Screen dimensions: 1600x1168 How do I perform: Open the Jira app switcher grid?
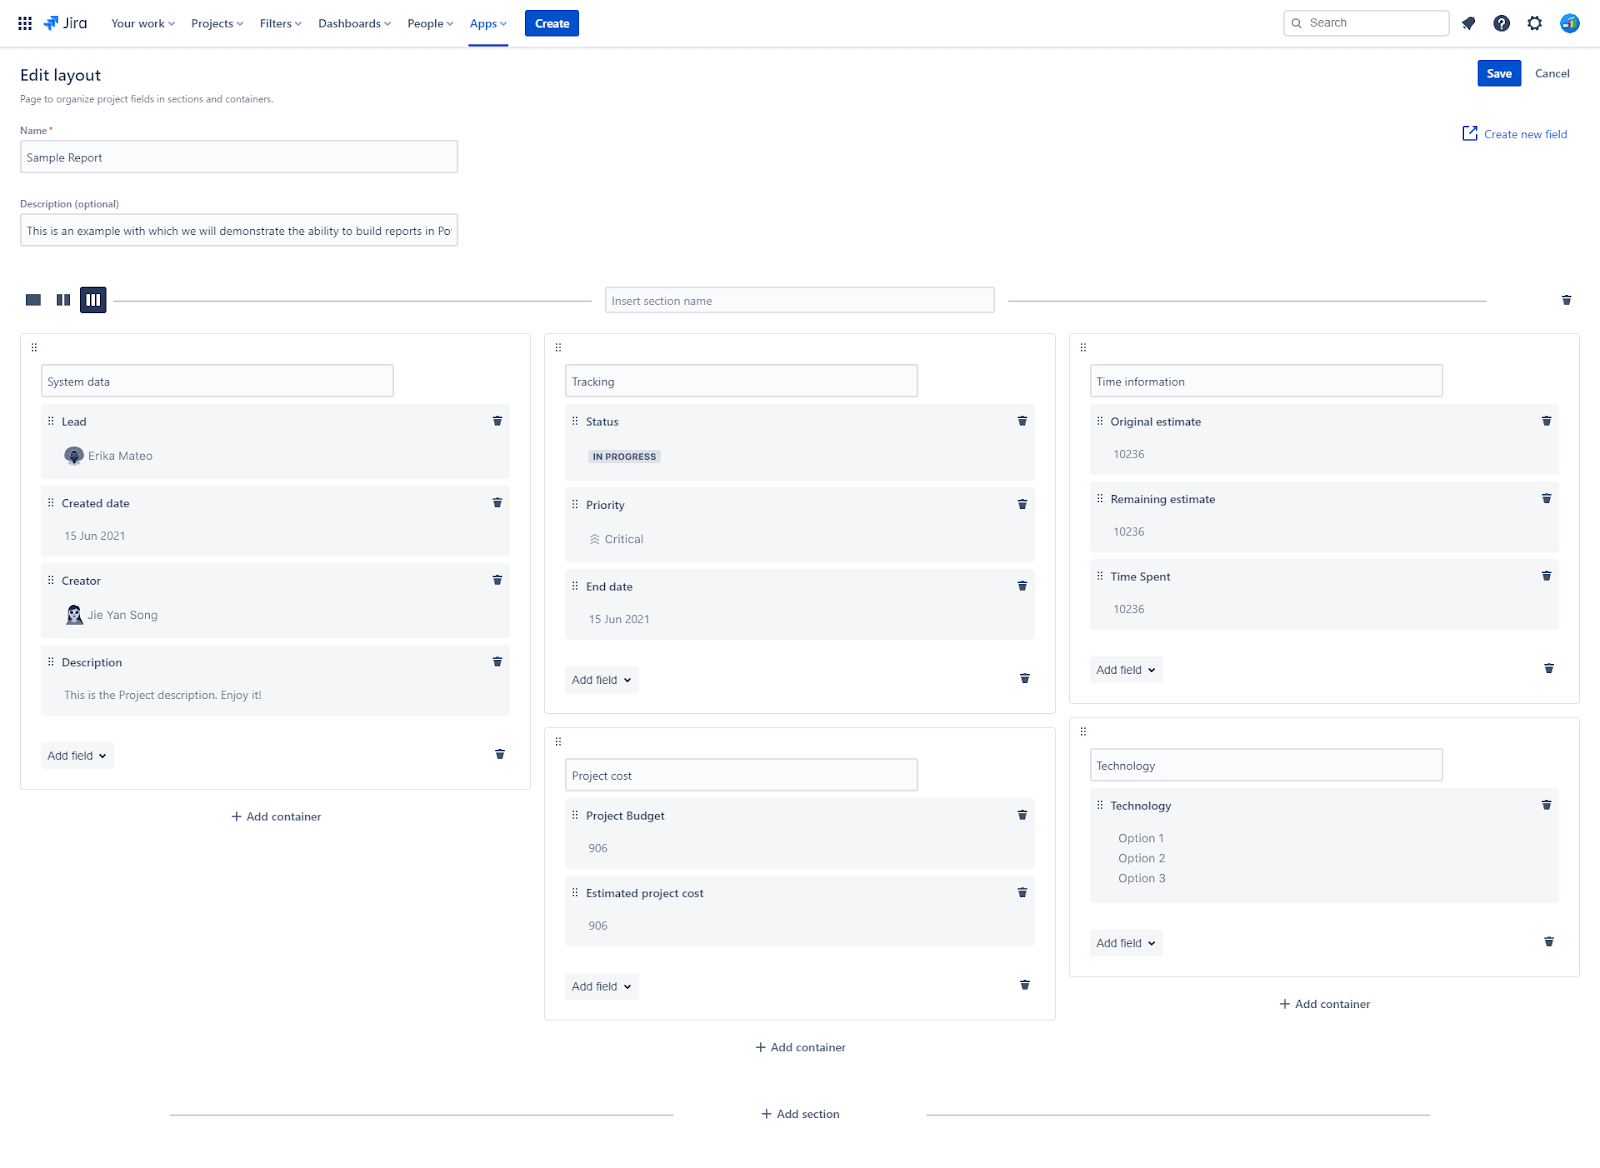[x=24, y=23]
